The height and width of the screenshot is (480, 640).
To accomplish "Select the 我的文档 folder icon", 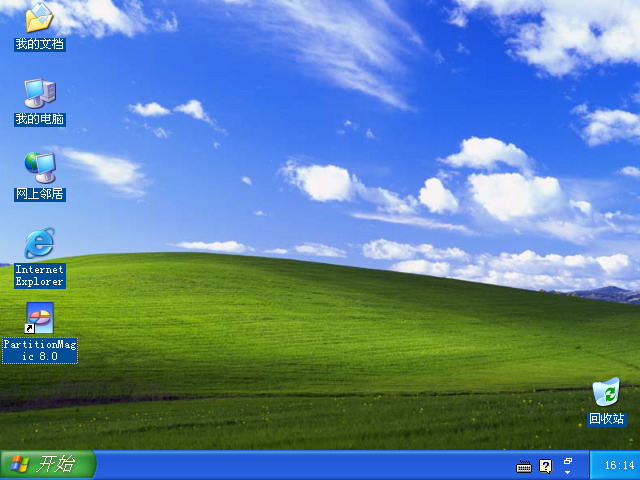I will coord(39,18).
